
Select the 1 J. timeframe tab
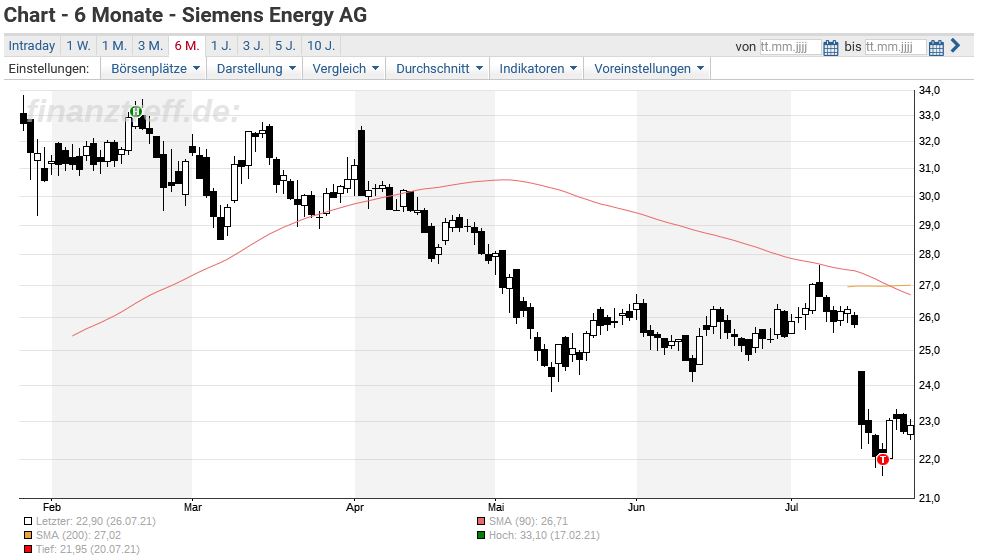(x=221, y=46)
